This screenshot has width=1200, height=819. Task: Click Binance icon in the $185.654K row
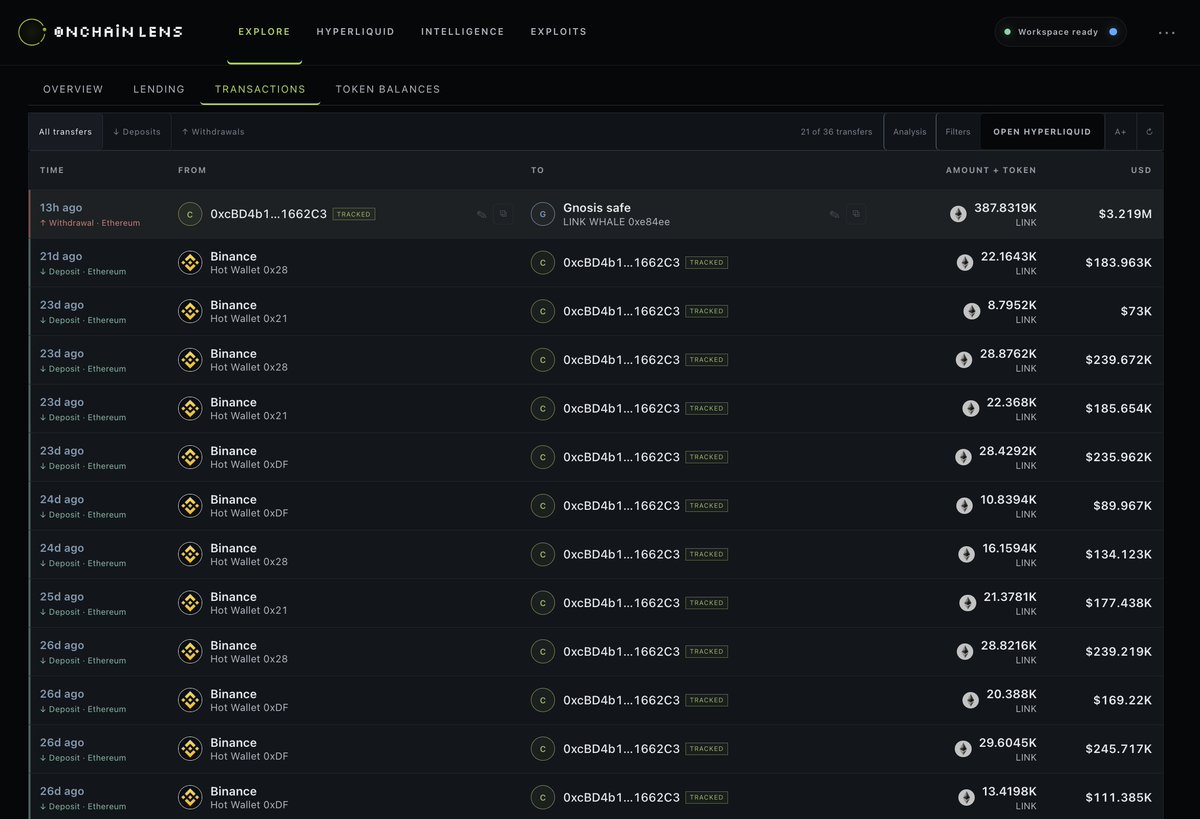point(190,409)
